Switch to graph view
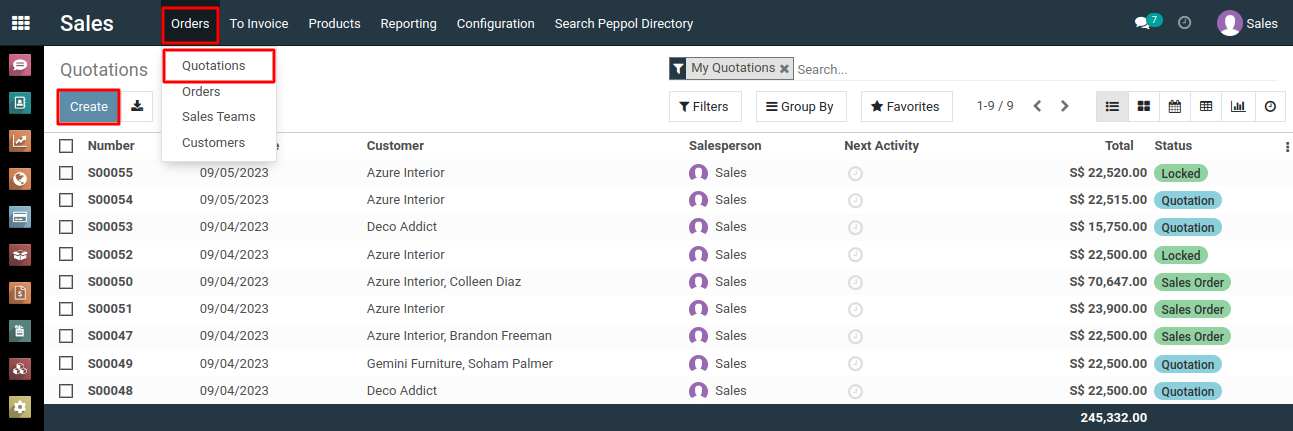Screen dimensions: 1293x431 1238,106
